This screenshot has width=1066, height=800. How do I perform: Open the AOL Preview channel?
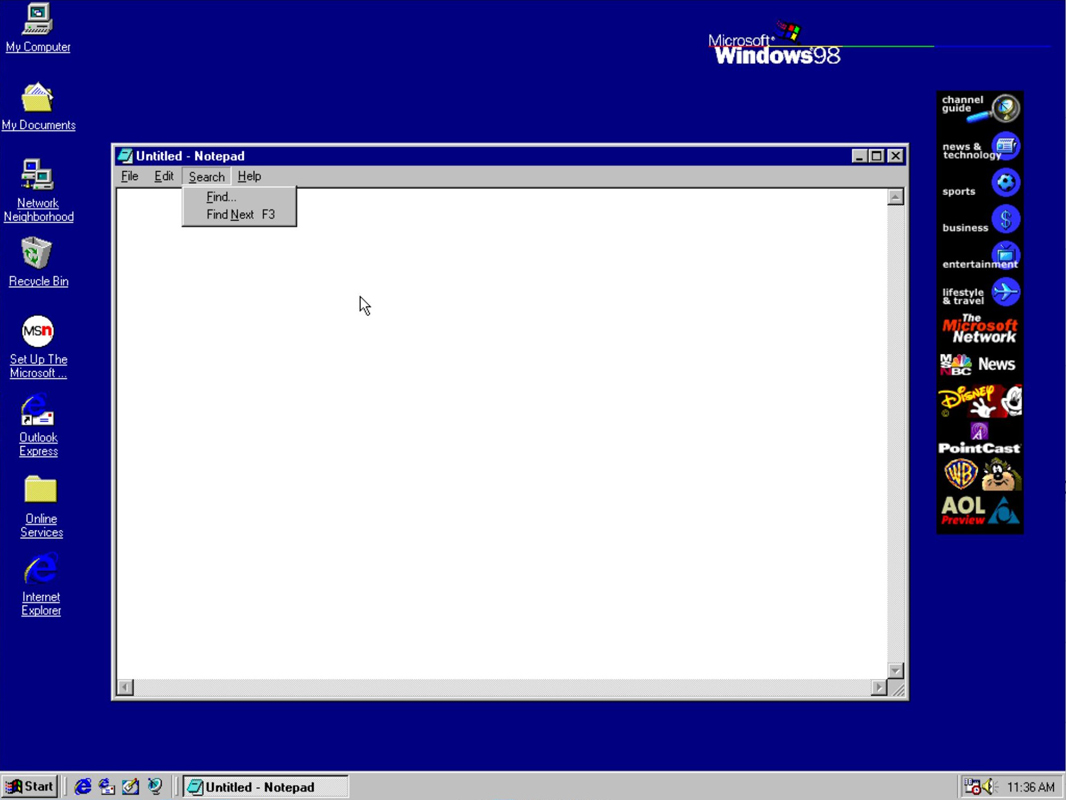(x=980, y=511)
